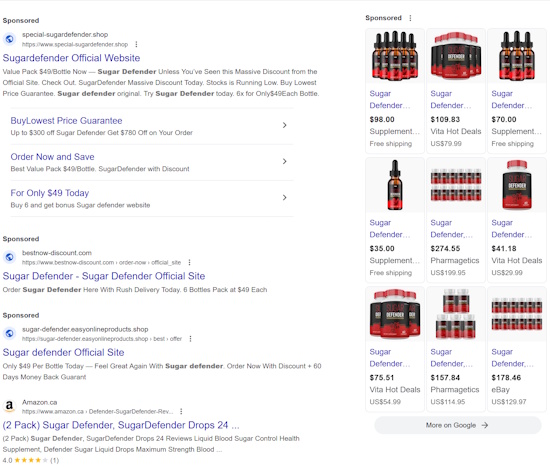Click Sugar Defender title of $98.00 product
The image size is (550, 469).
point(389,100)
